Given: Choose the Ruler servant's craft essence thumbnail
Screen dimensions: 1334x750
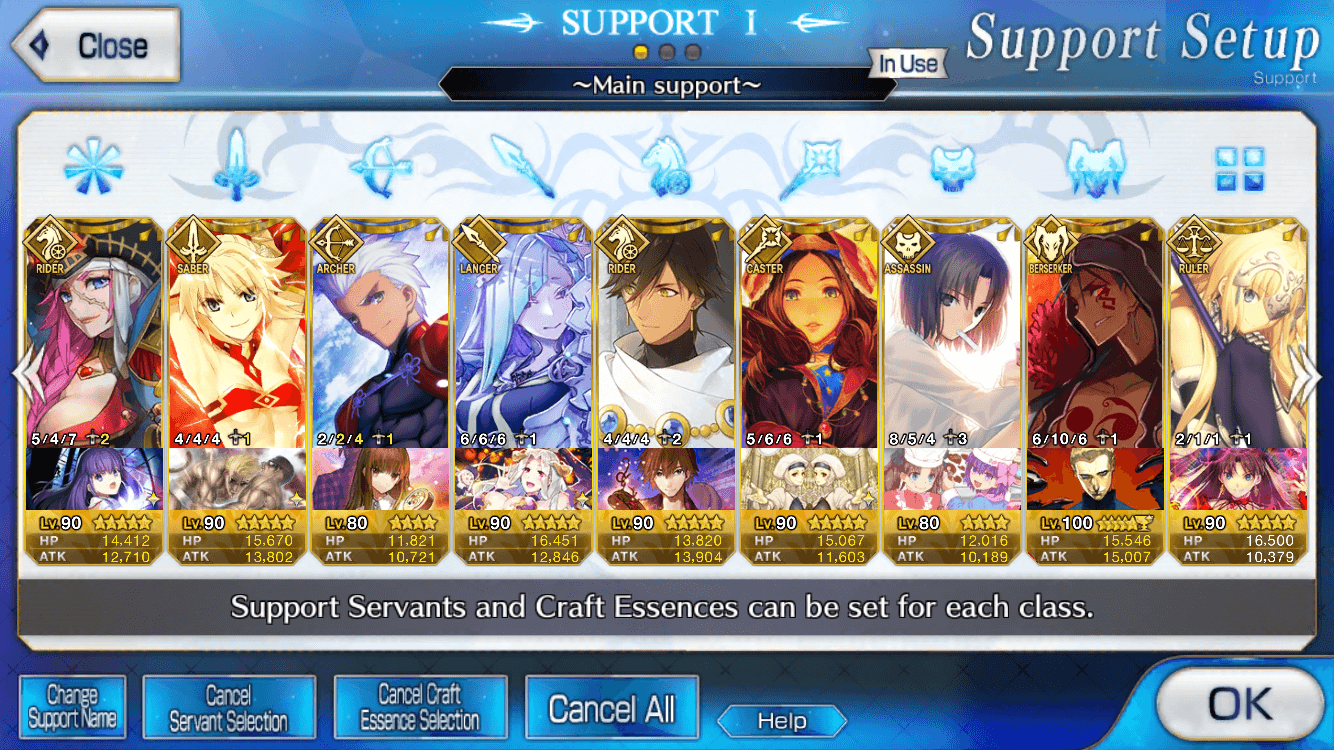Looking at the screenshot, I should (1237, 479).
